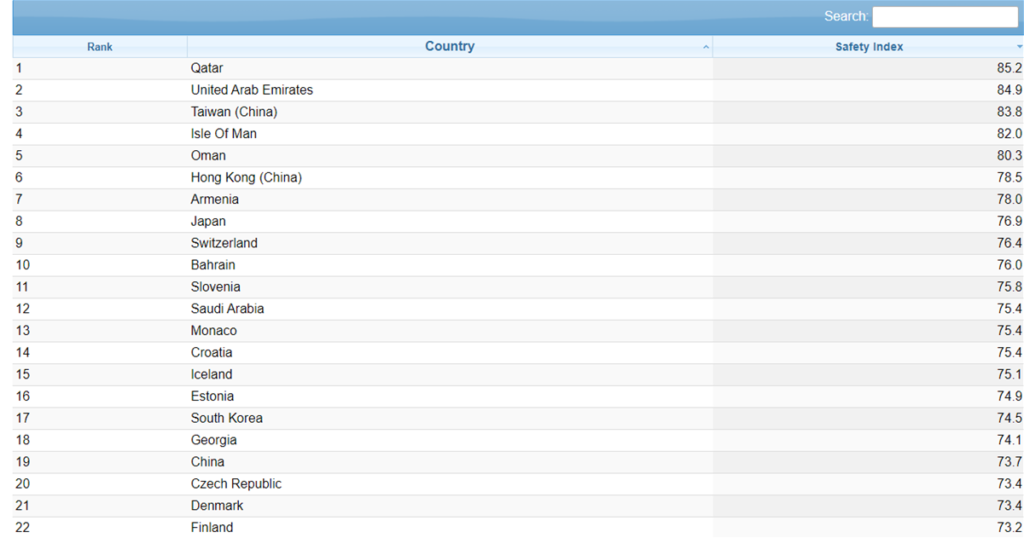Select Georgia in the table
The height and width of the screenshot is (538, 1024).
tap(214, 440)
